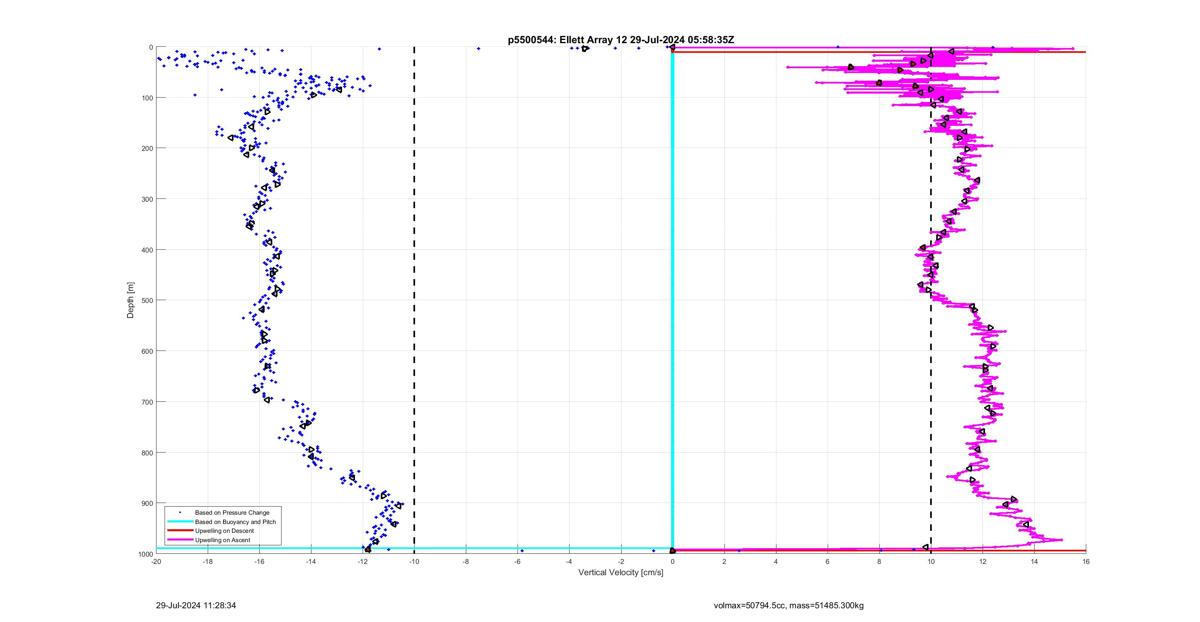Select the 'Depth [m]' y-axis label
Image resolution: width=1200 pixels, height=622 pixels.
click(130, 300)
